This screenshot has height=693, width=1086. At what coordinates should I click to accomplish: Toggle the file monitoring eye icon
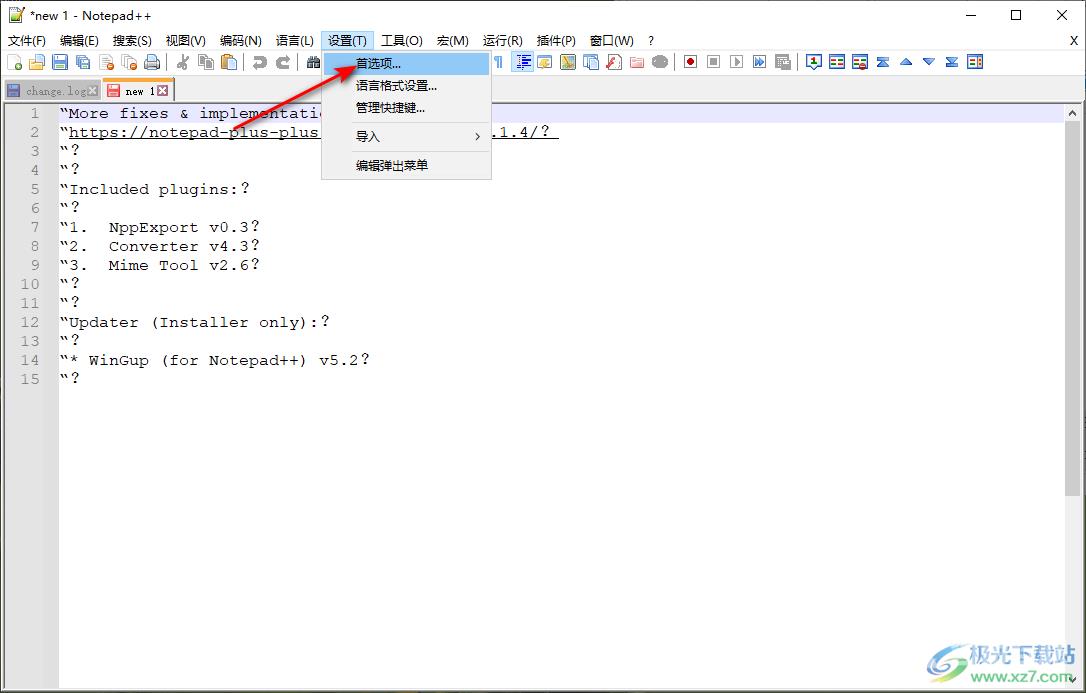point(660,62)
